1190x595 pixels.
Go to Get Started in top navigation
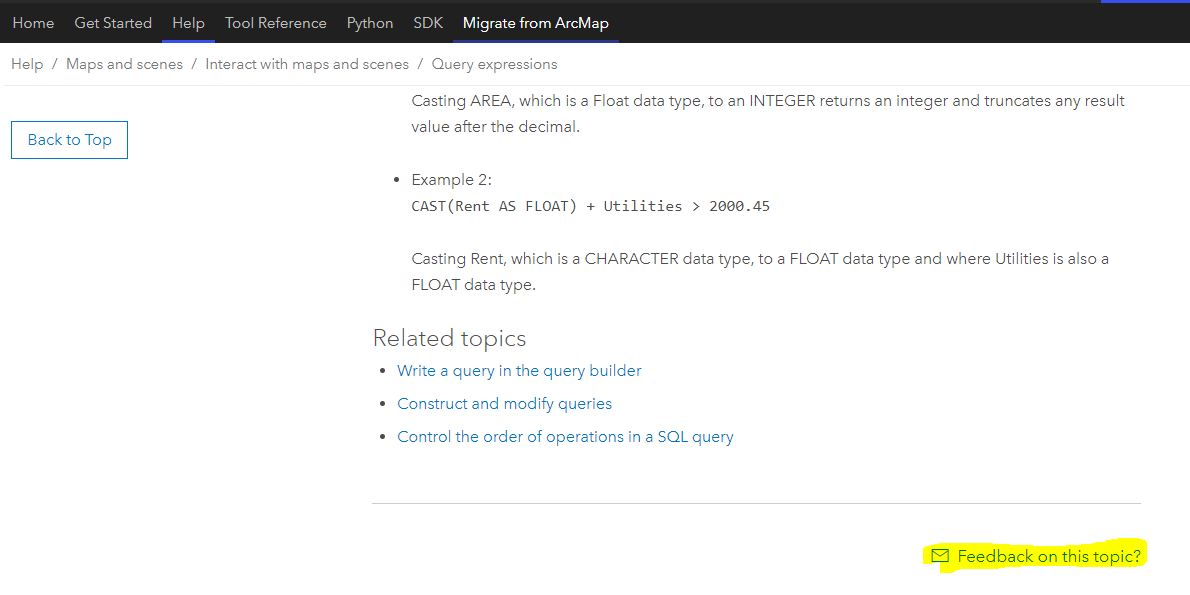pos(113,23)
